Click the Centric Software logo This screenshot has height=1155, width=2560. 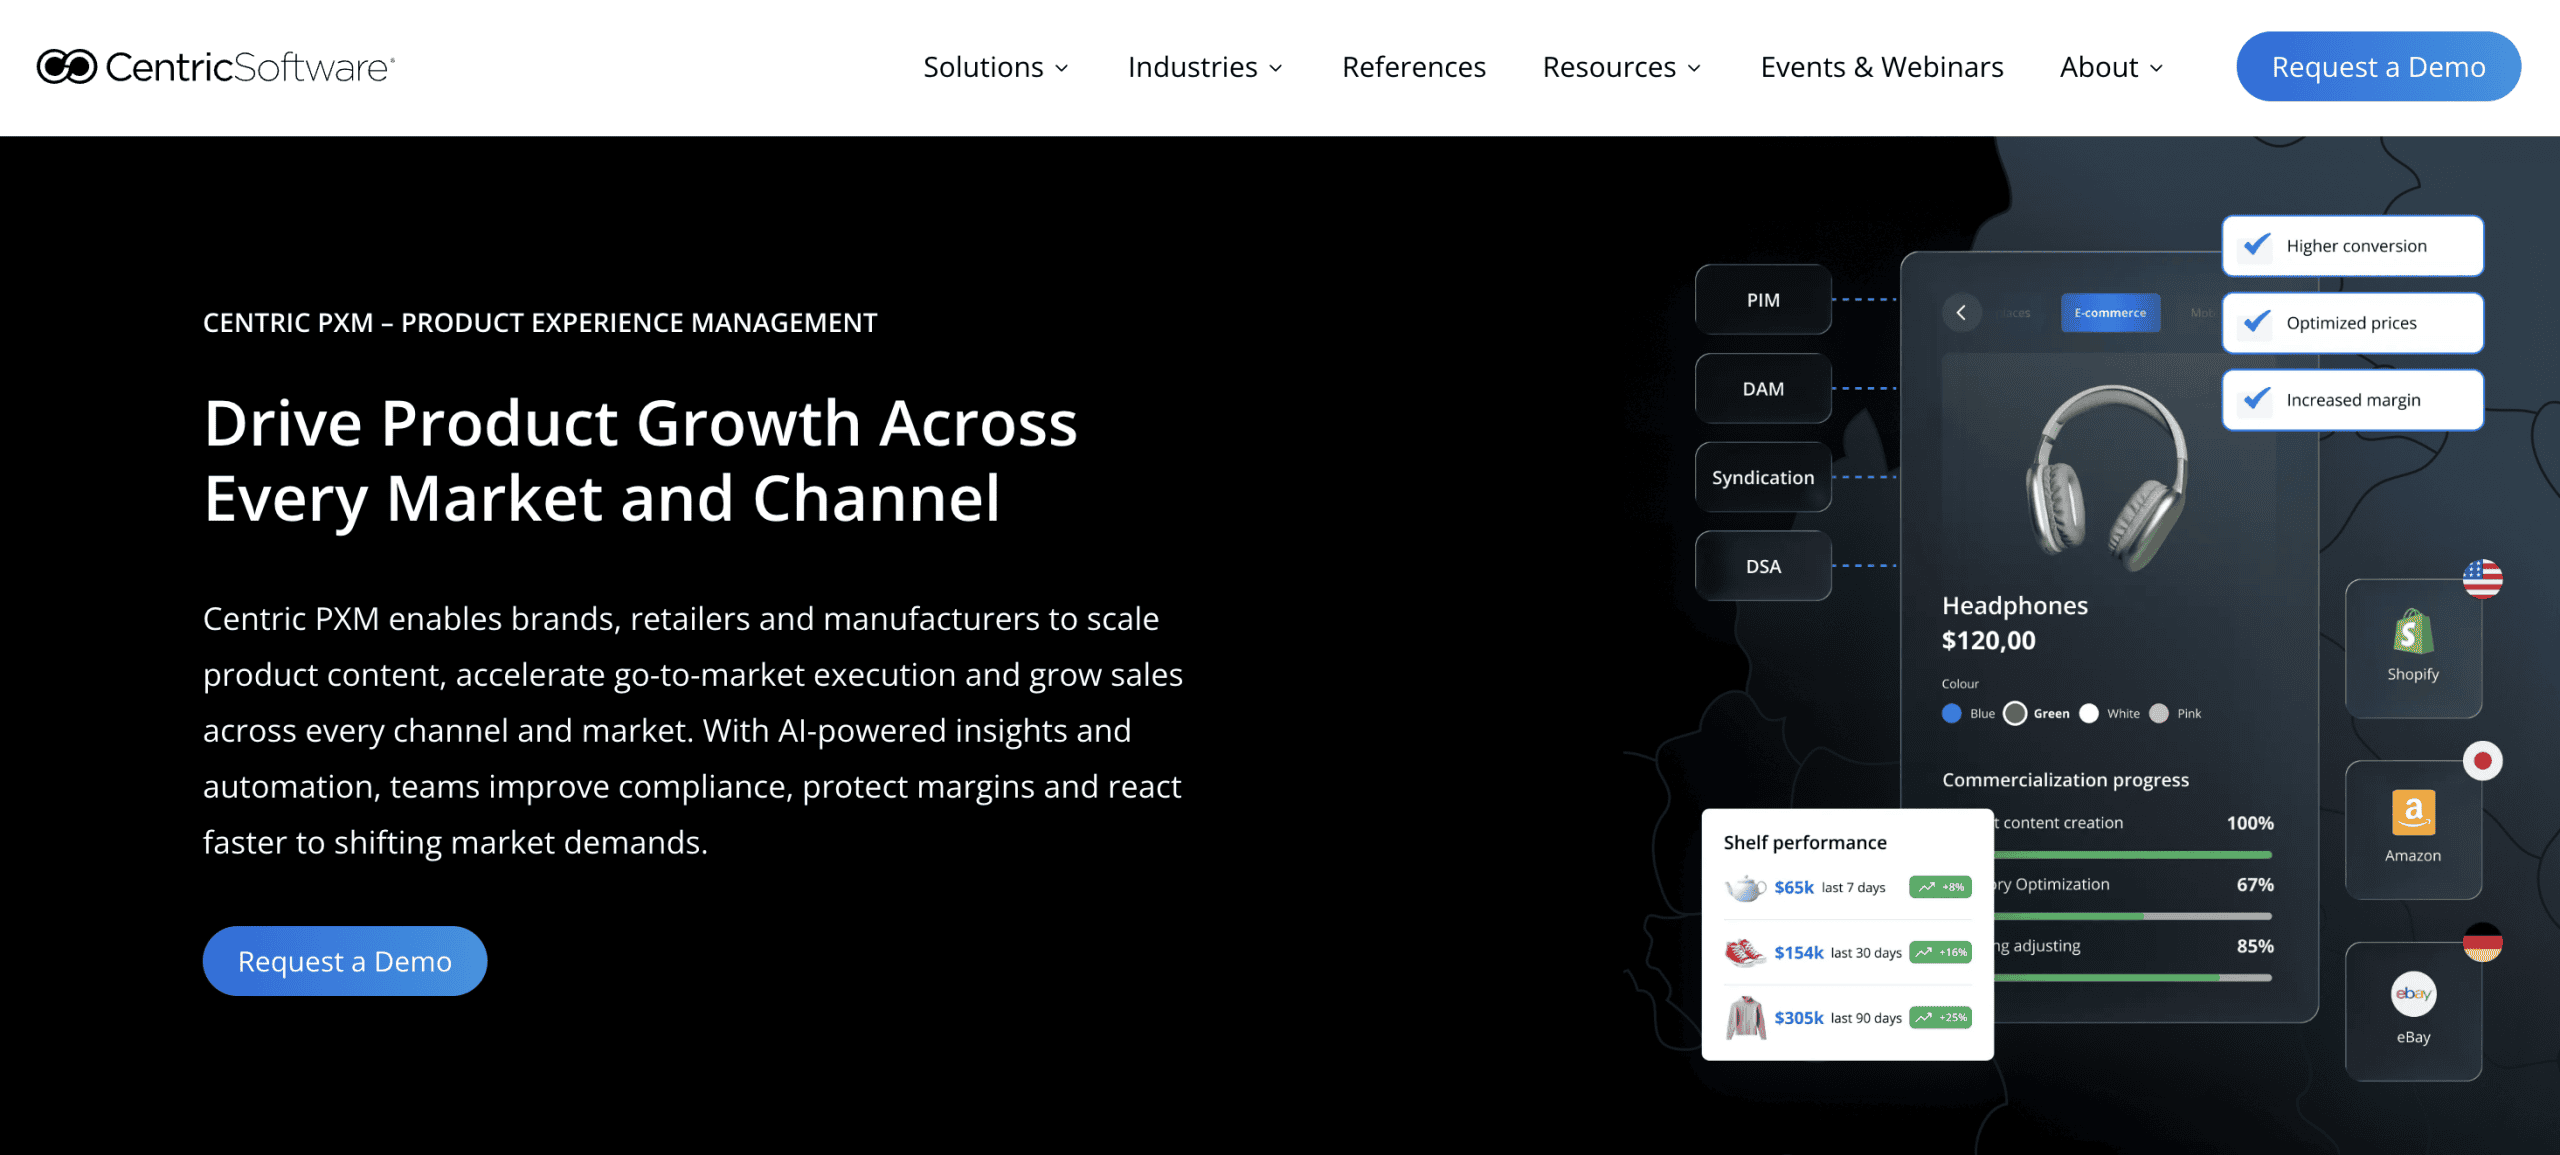point(216,67)
